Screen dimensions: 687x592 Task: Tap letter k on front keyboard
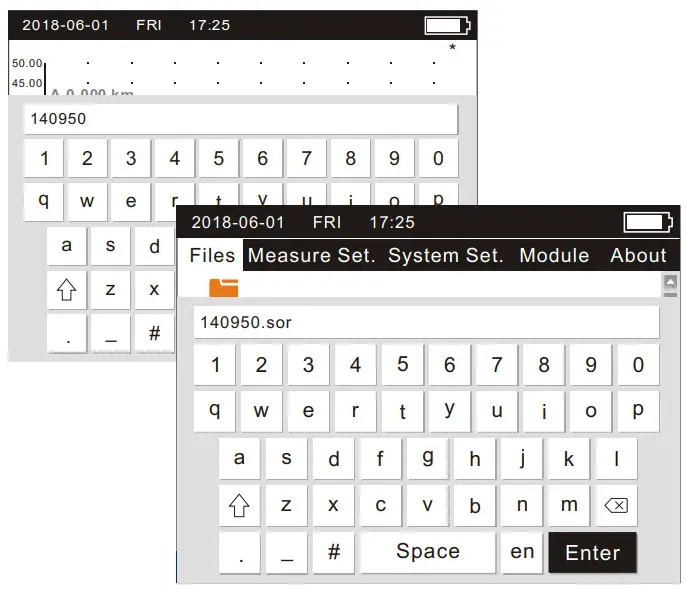coord(569,458)
